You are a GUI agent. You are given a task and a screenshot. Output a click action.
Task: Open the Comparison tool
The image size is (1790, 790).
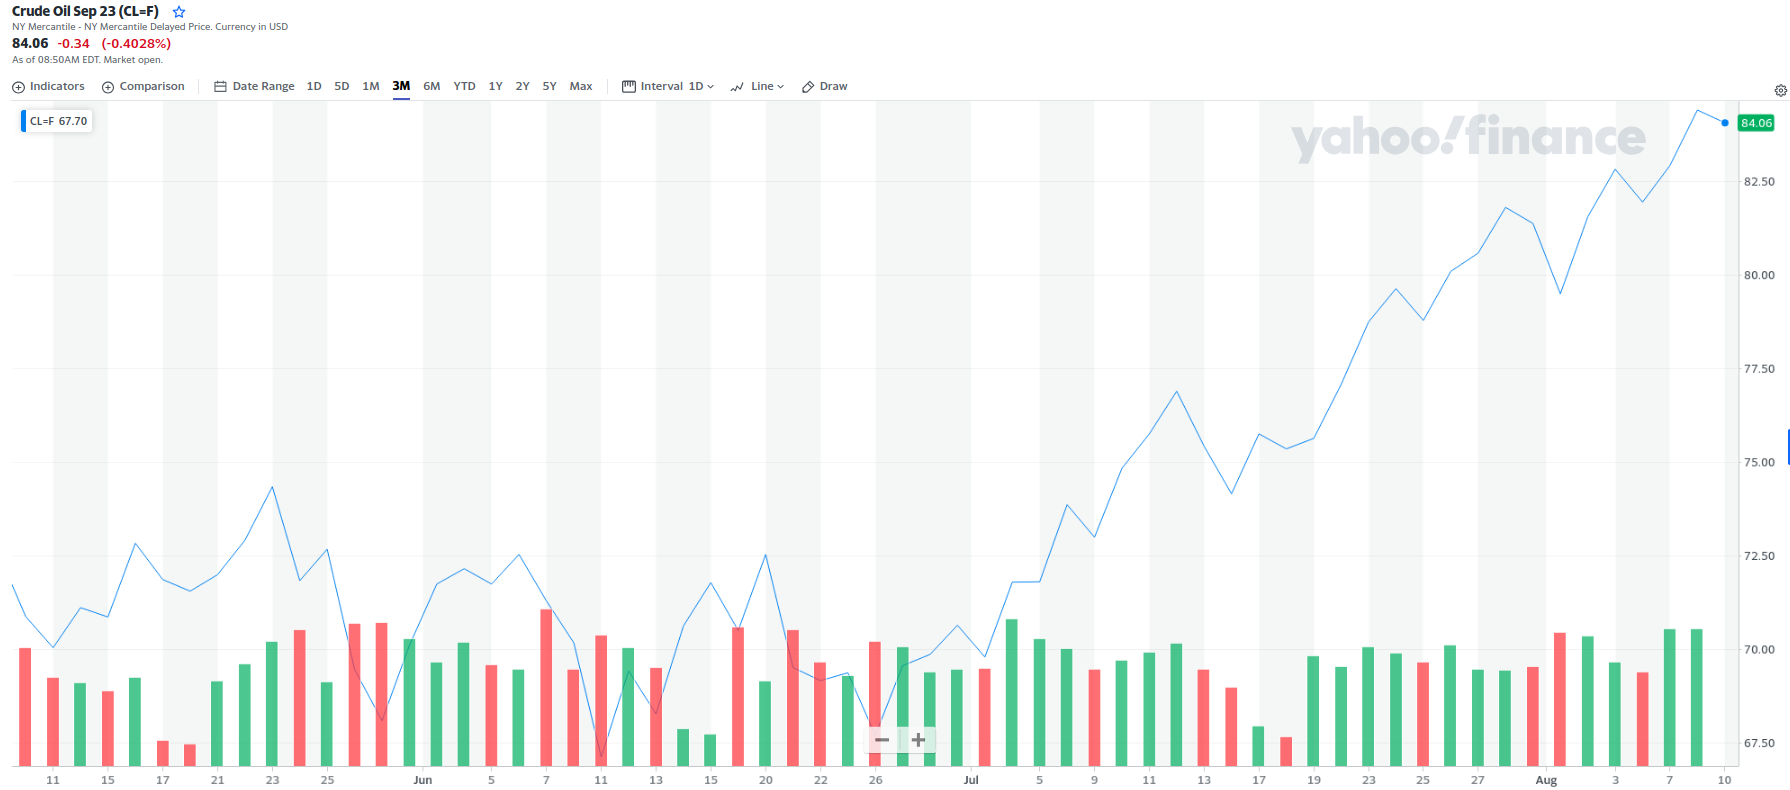coord(143,86)
